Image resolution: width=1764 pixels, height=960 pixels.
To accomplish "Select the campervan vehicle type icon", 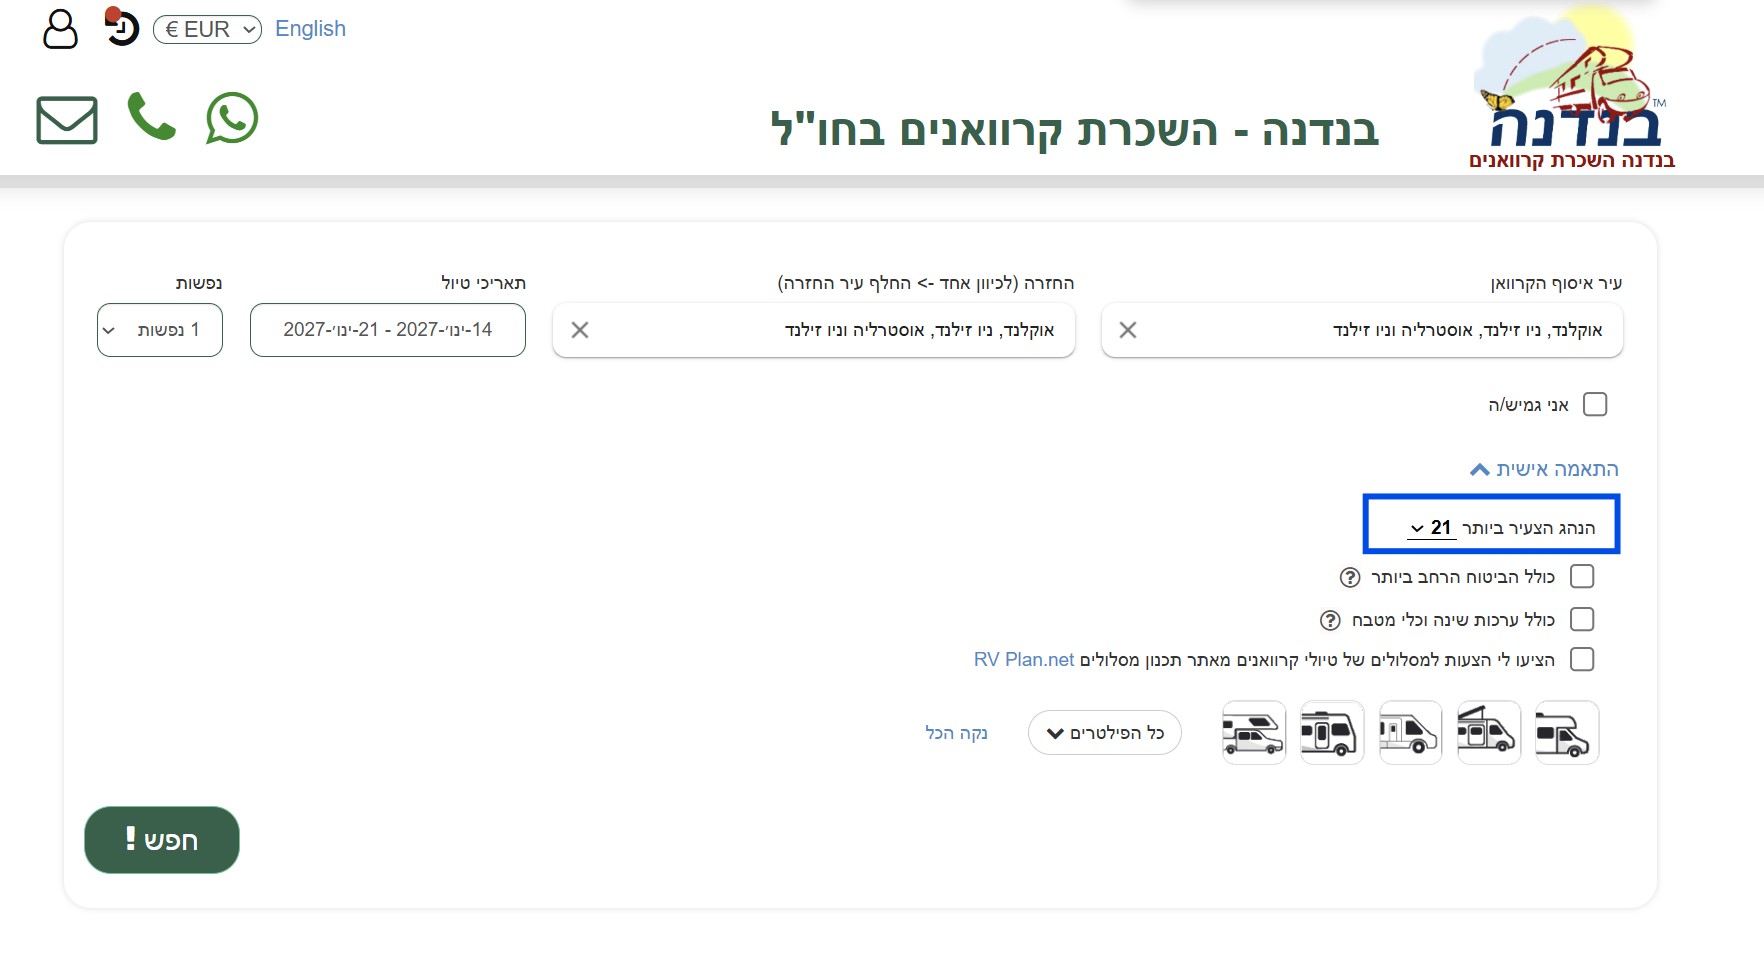I will [1411, 732].
